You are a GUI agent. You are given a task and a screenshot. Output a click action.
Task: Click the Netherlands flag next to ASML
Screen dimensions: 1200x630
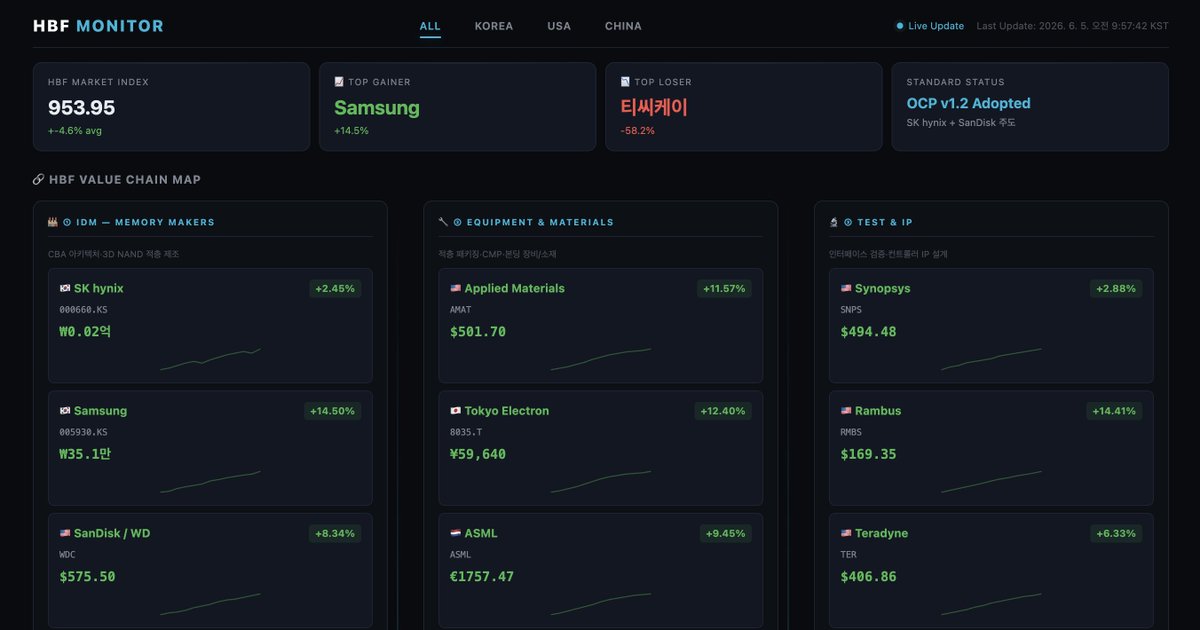click(x=456, y=533)
